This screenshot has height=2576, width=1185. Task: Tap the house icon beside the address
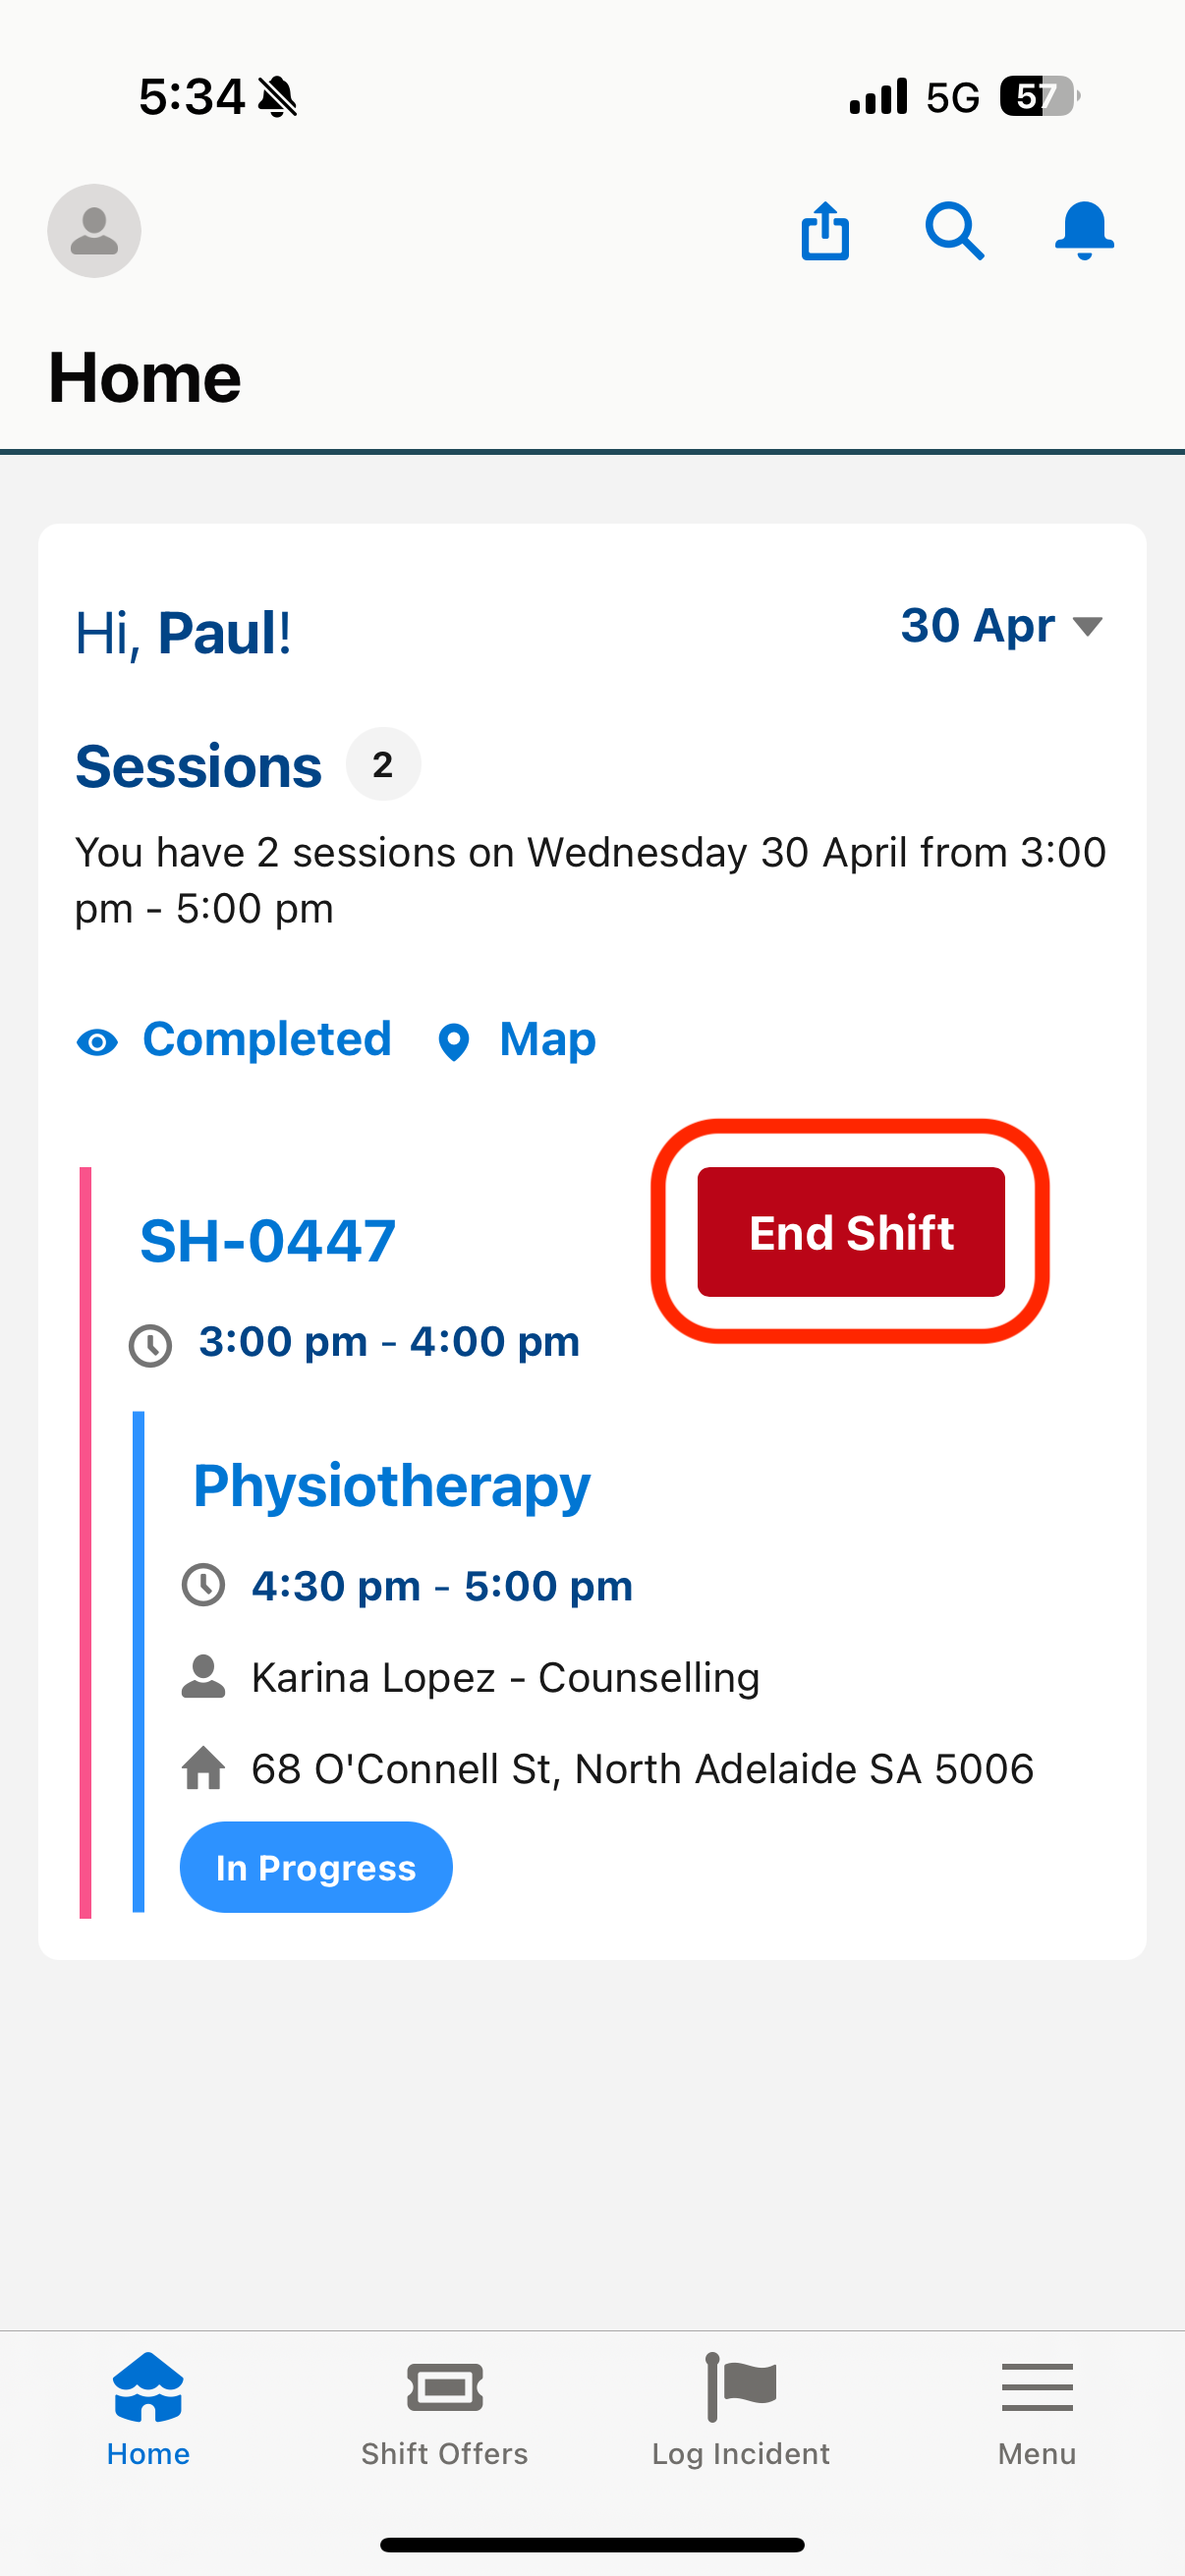[203, 1768]
